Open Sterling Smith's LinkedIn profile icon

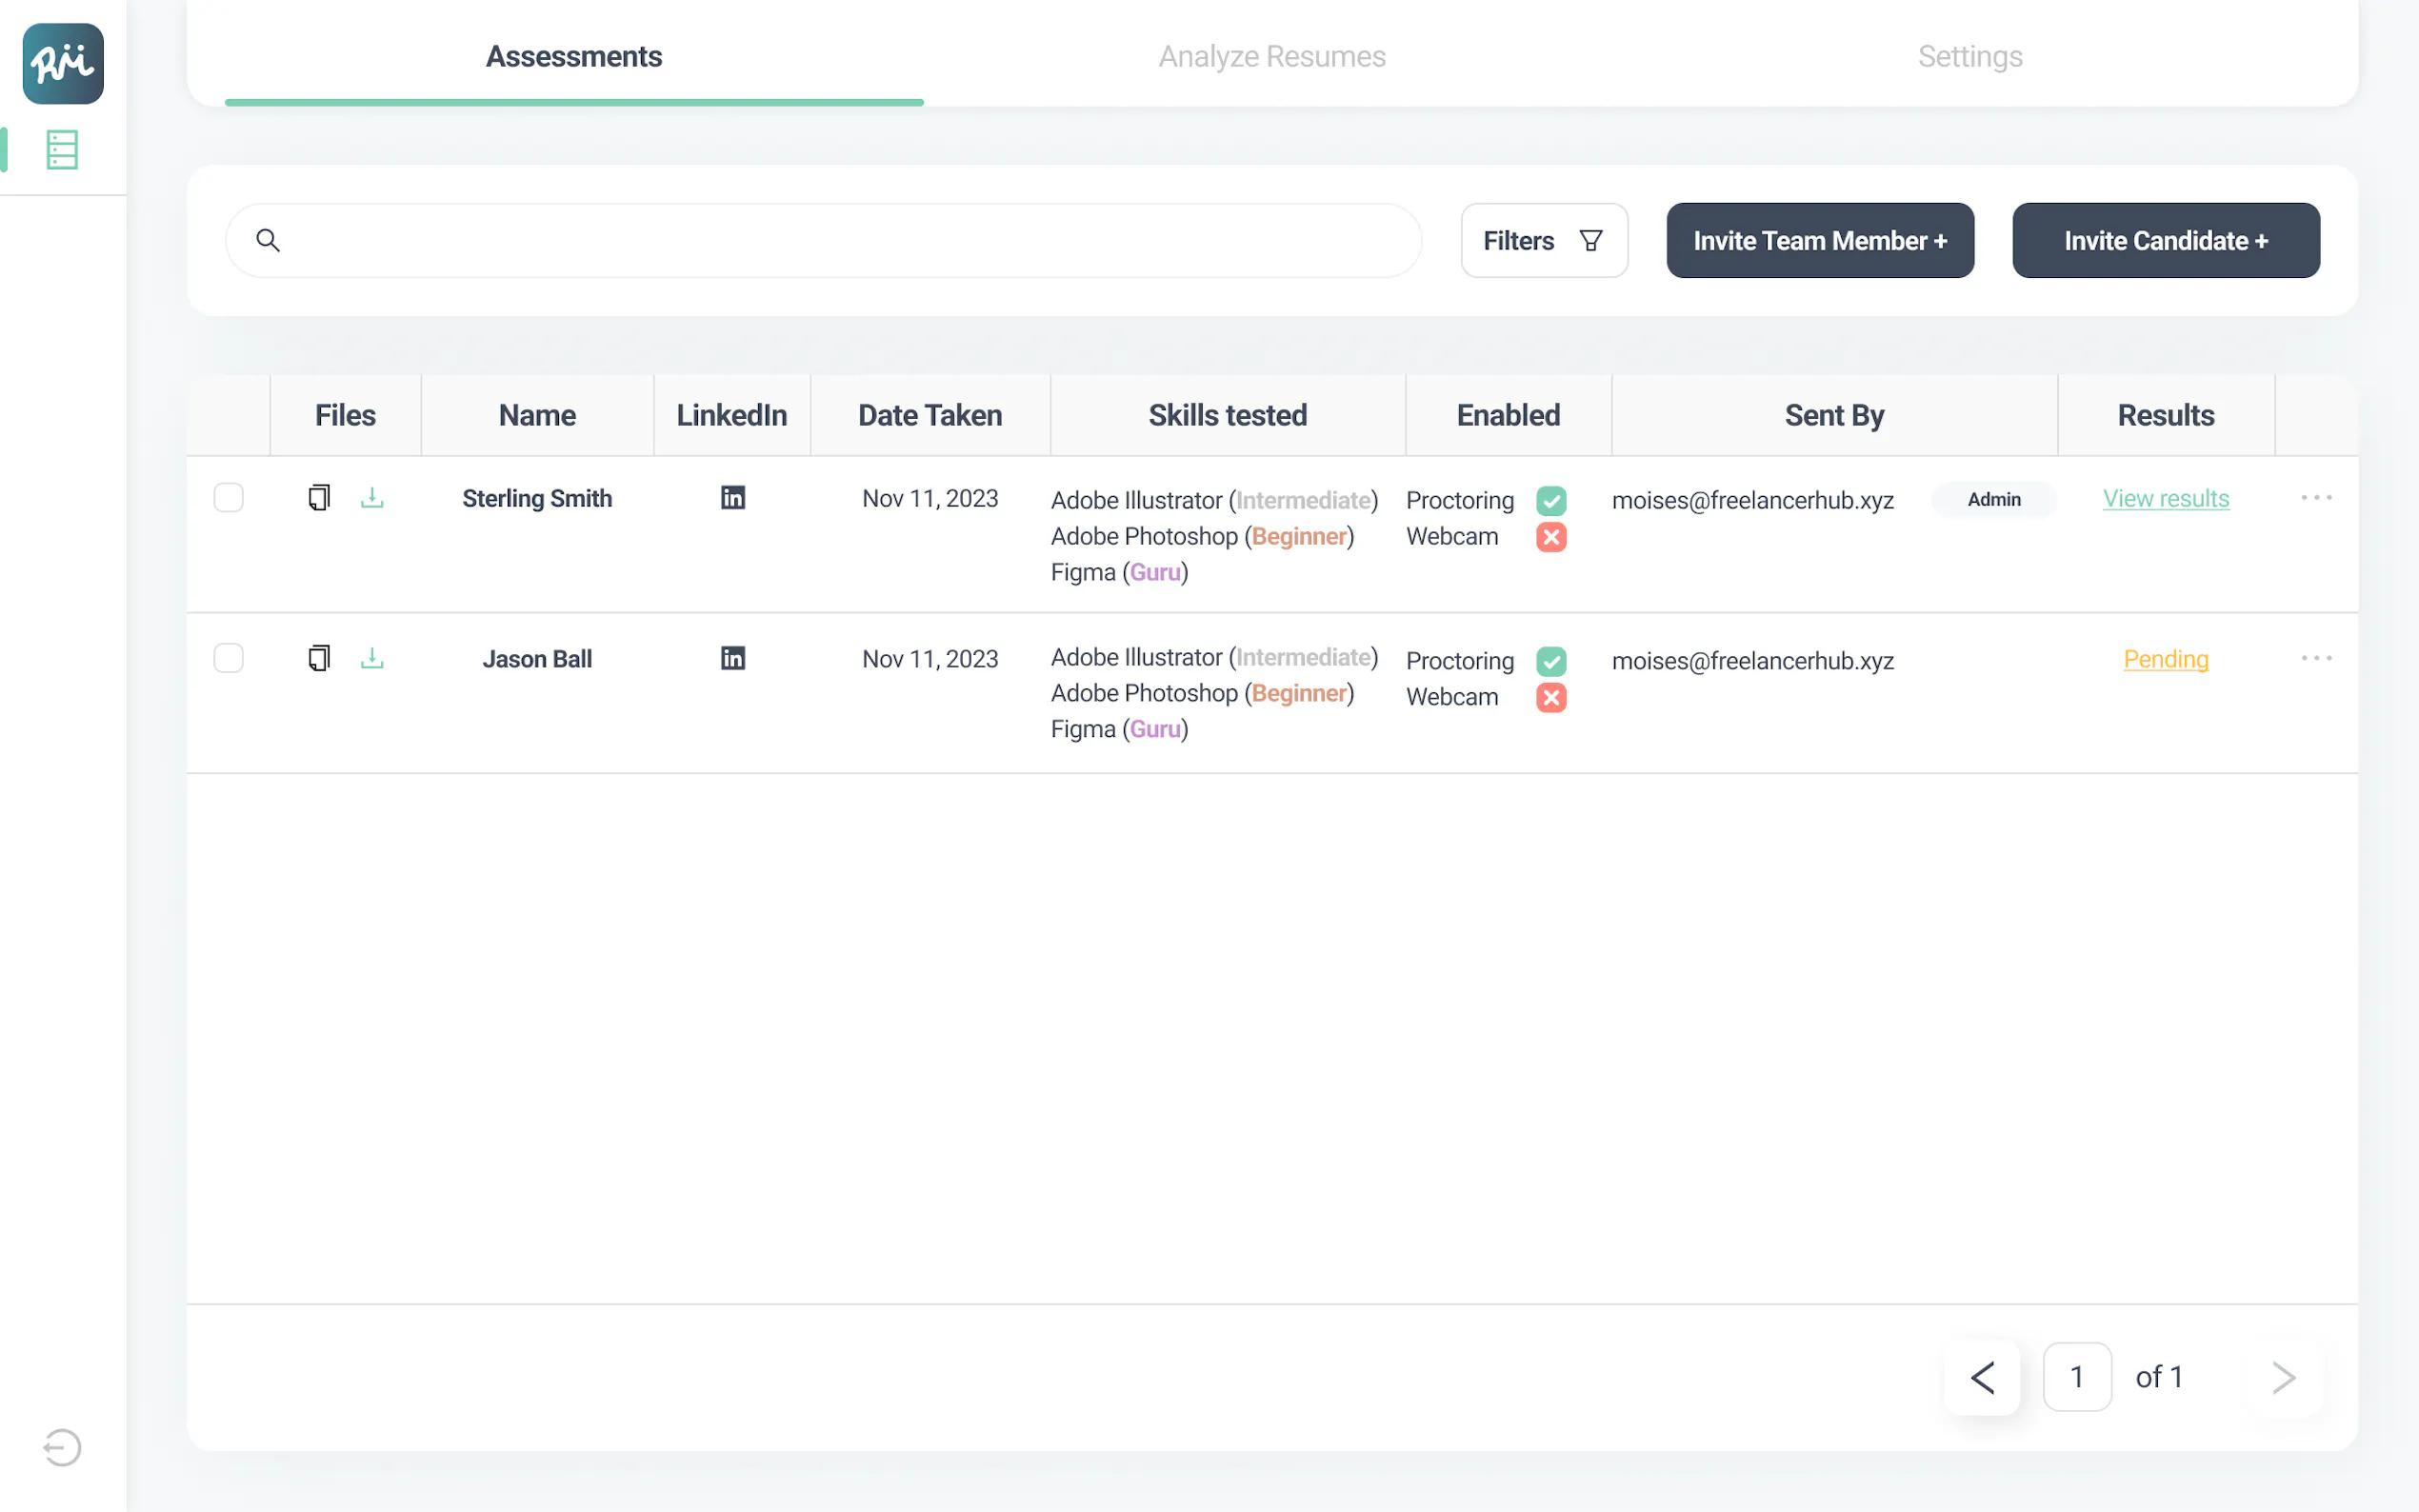pos(733,497)
